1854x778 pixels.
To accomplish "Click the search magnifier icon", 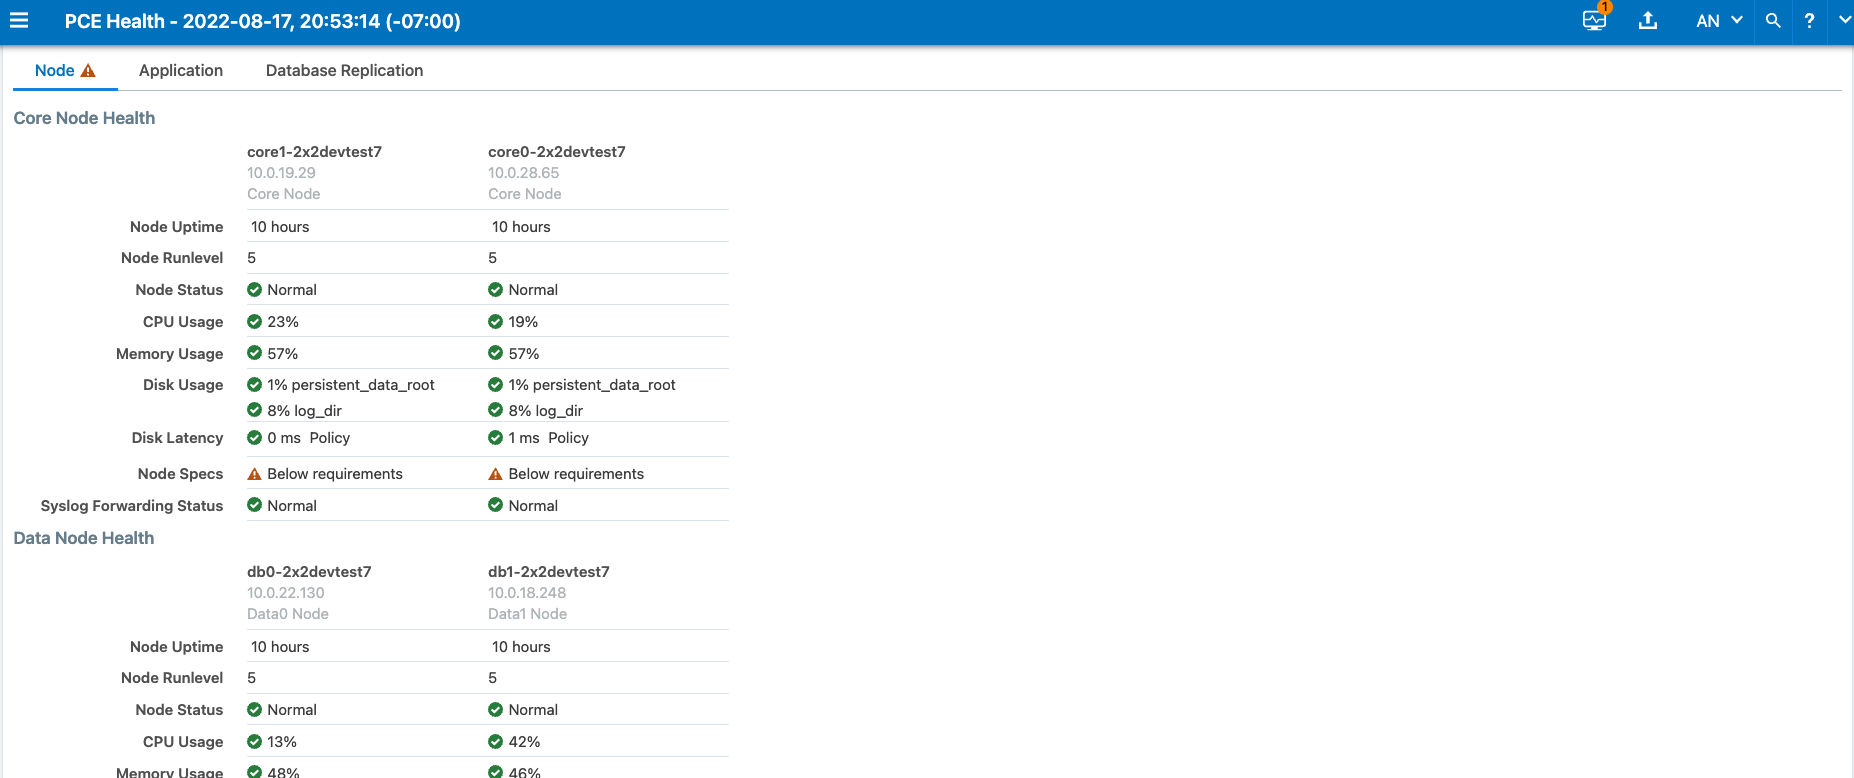I will [1773, 20].
